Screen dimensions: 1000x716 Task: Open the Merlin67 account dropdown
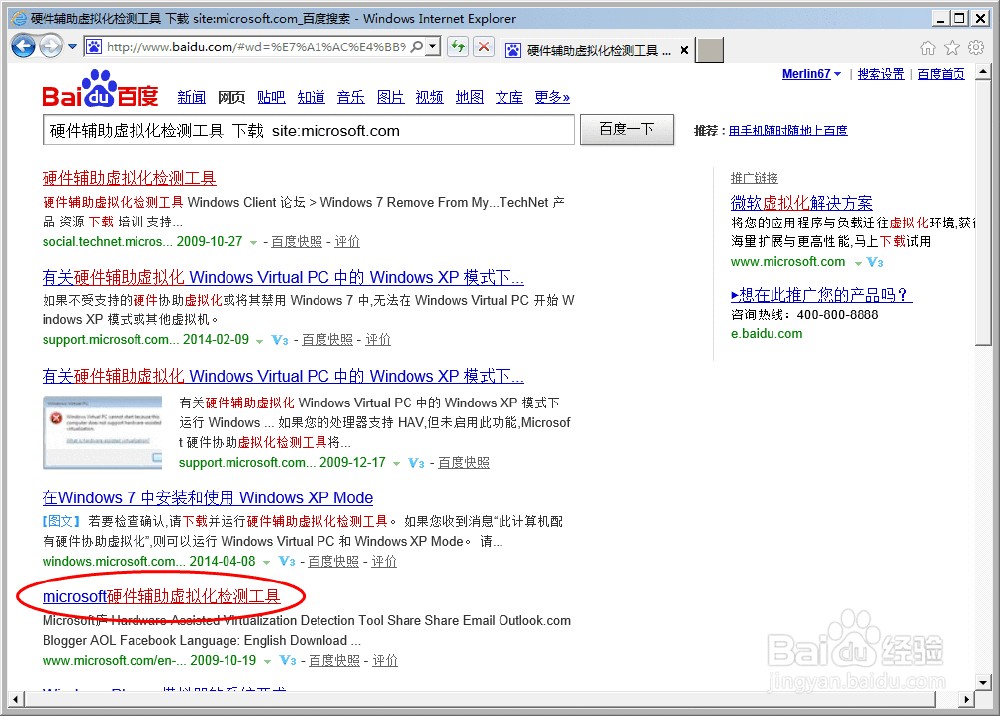pos(811,74)
